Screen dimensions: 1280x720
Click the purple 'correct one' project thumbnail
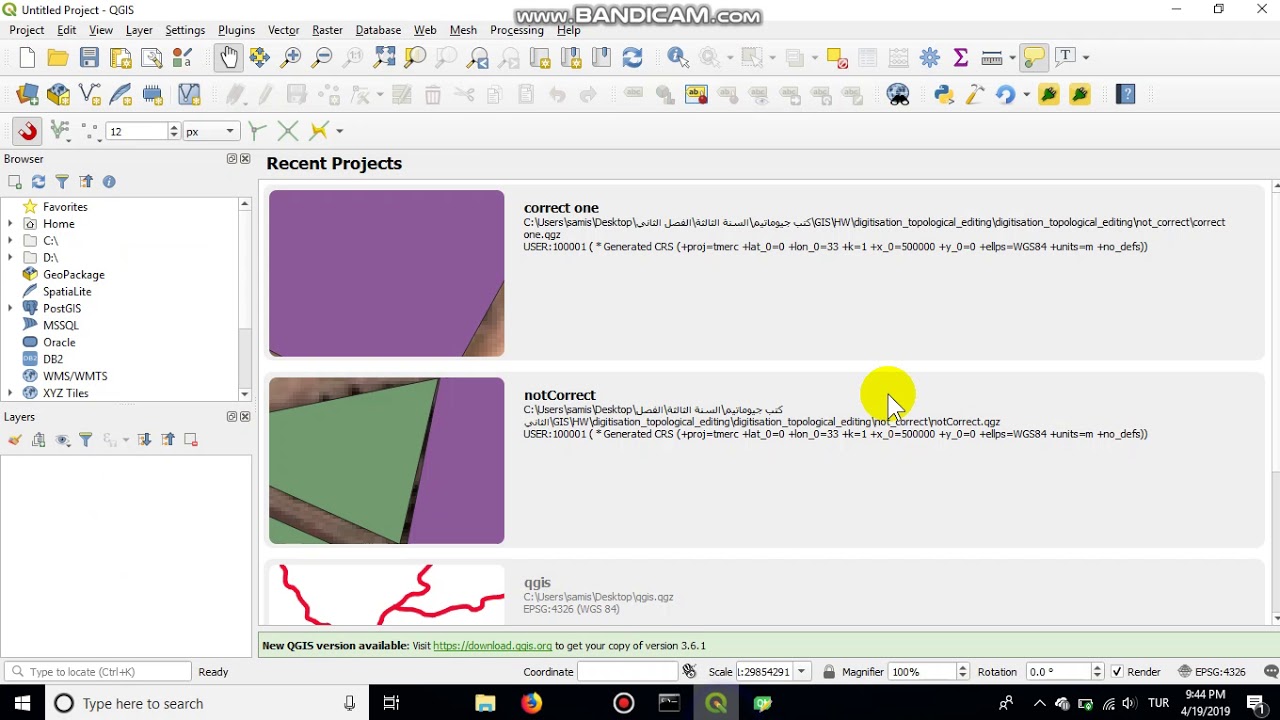386,273
